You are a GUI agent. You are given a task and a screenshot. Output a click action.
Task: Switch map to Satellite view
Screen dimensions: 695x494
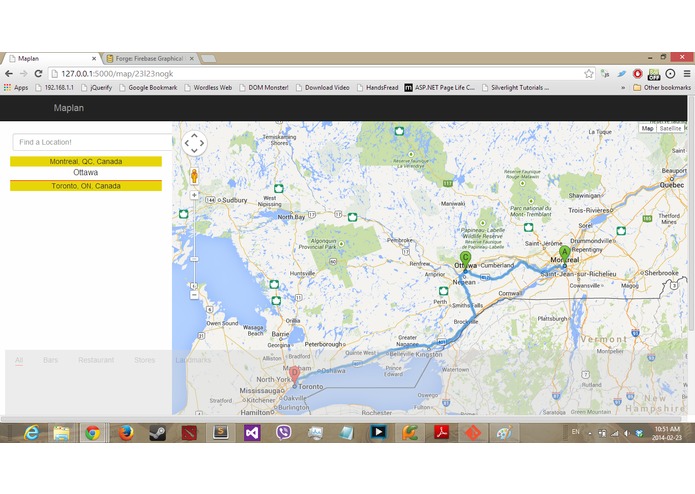[670, 128]
